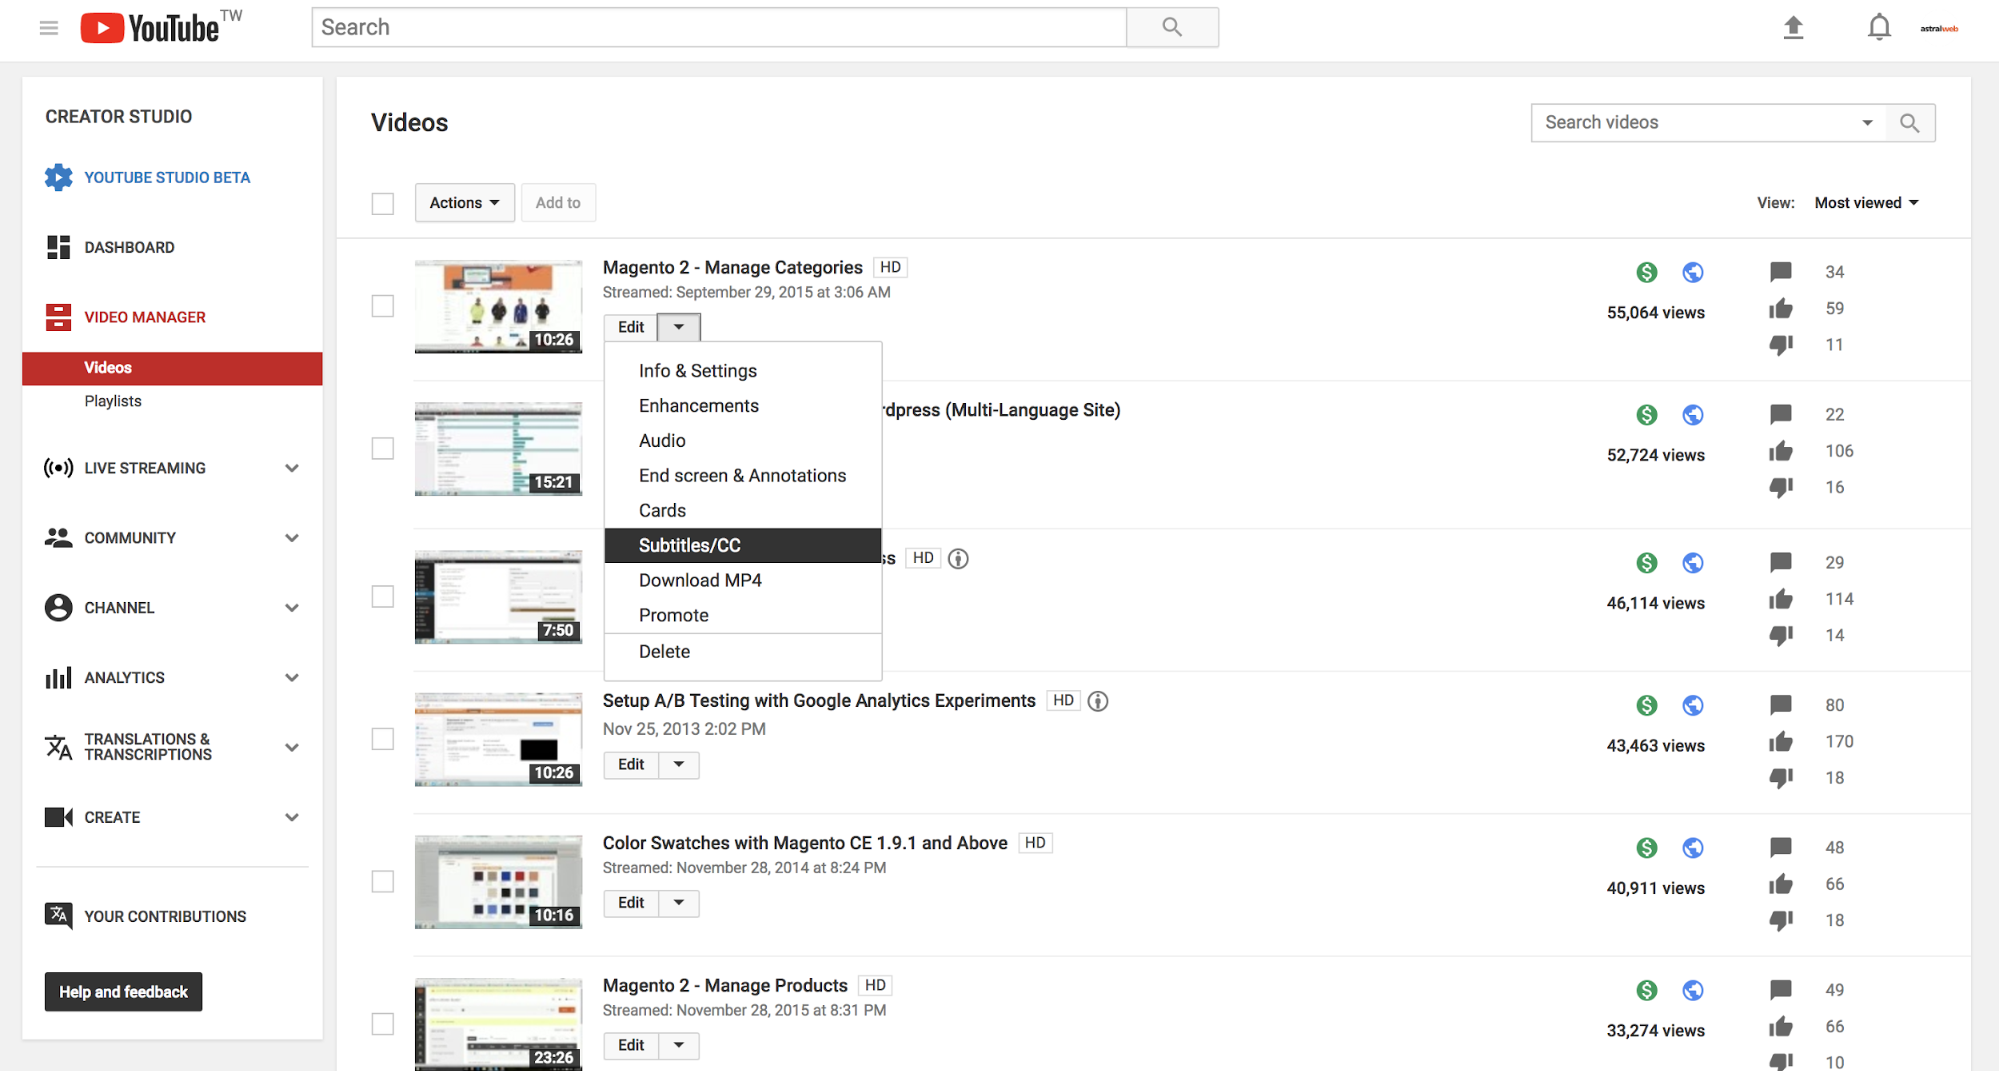
Task: Check the Magento 2 Manage Categories video
Action: click(382, 306)
